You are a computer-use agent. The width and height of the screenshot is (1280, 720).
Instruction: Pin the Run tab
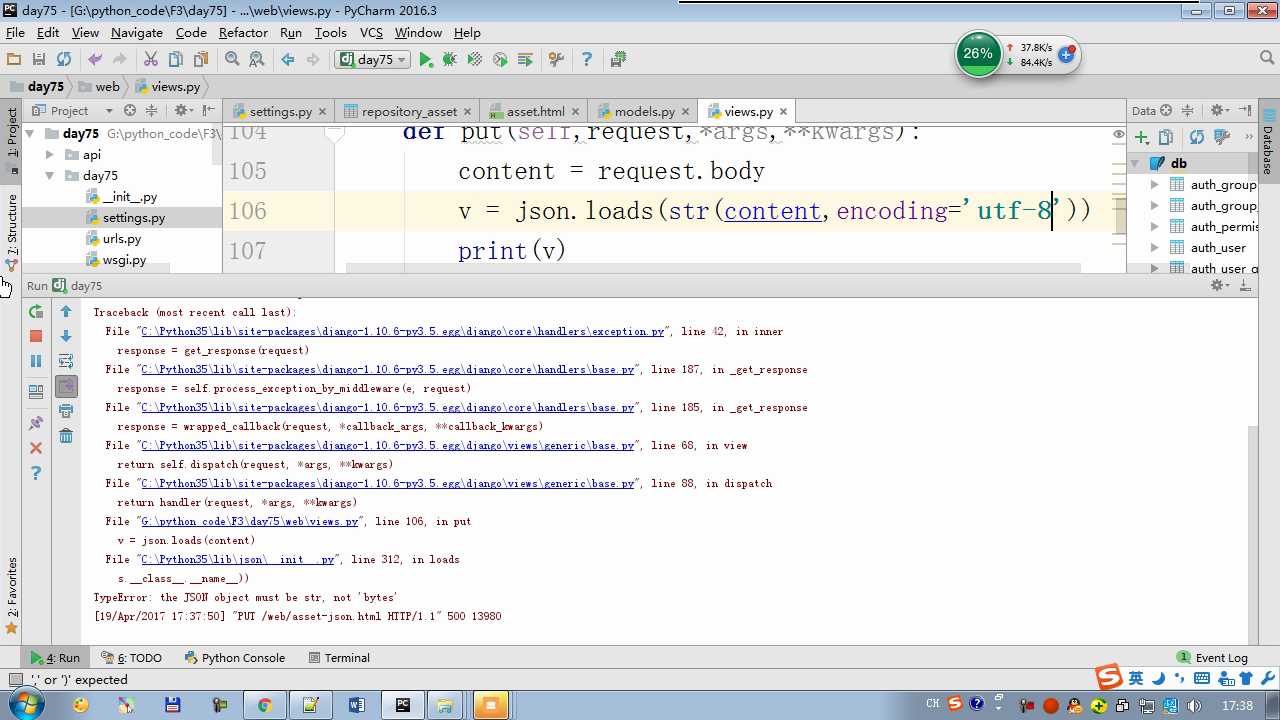(x=36, y=423)
